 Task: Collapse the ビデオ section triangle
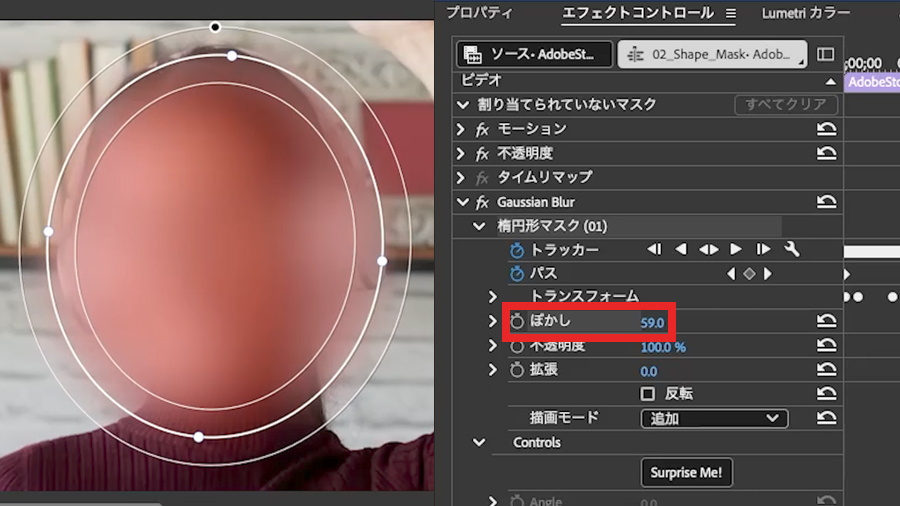(831, 81)
